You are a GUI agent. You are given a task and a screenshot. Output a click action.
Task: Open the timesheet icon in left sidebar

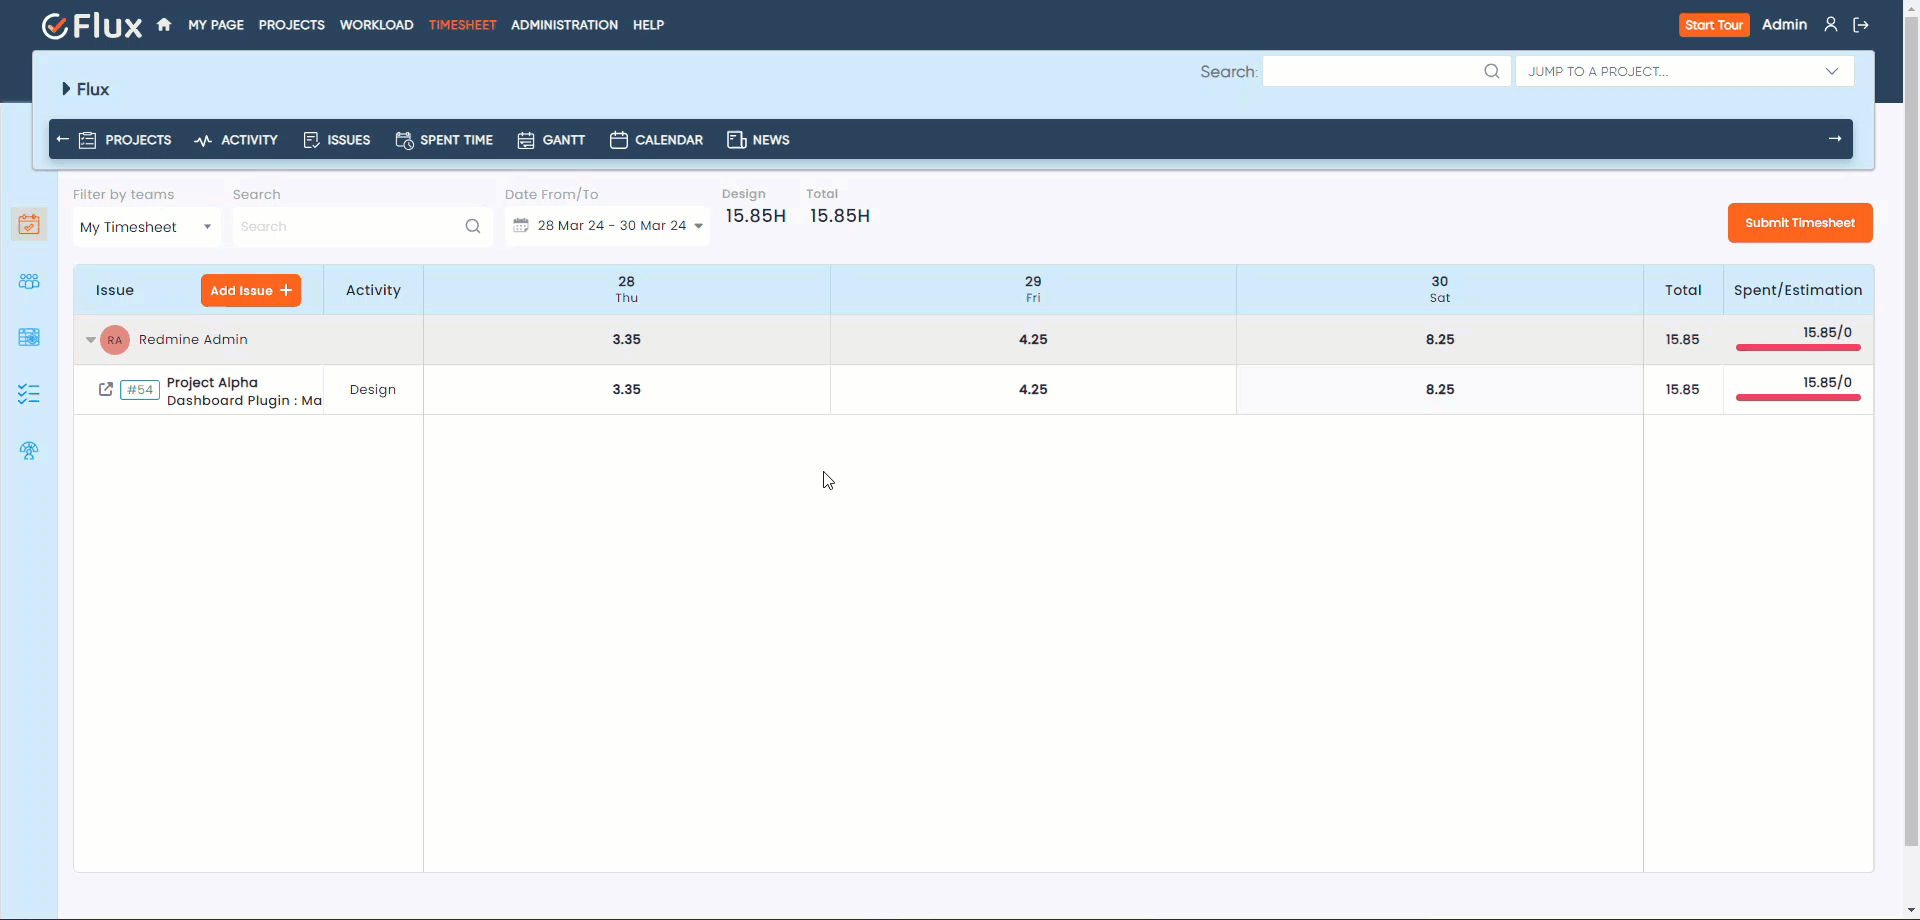coord(29,224)
